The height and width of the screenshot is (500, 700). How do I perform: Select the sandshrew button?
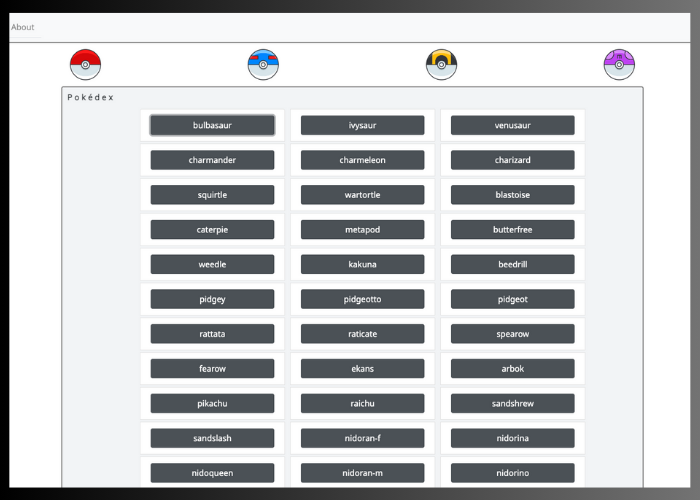click(512, 404)
